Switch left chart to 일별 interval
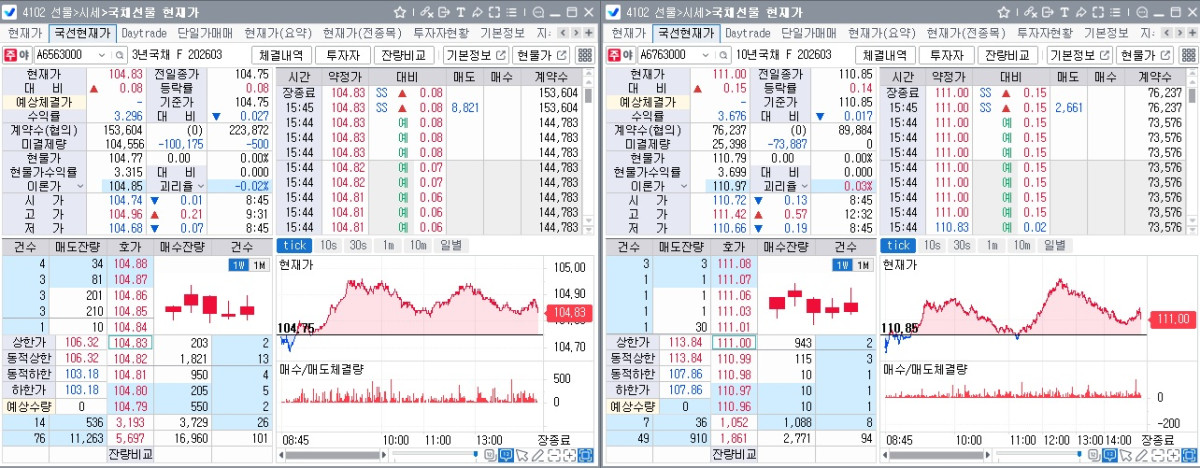 tap(451, 245)
